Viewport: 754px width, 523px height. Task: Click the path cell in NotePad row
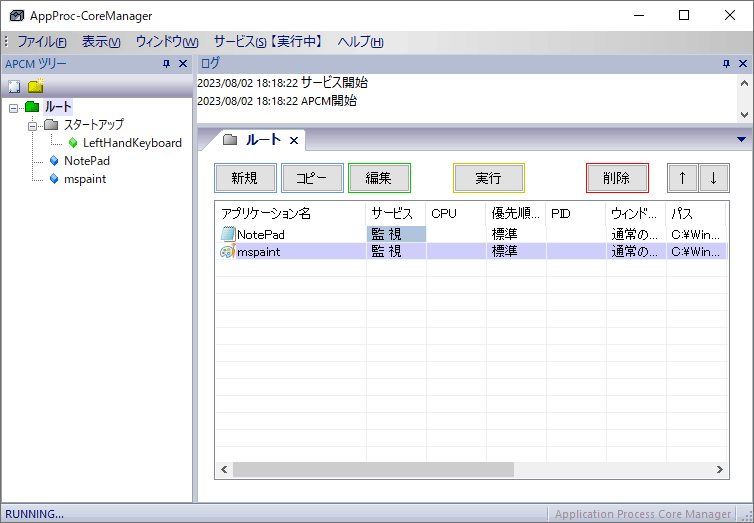point(696,234)
